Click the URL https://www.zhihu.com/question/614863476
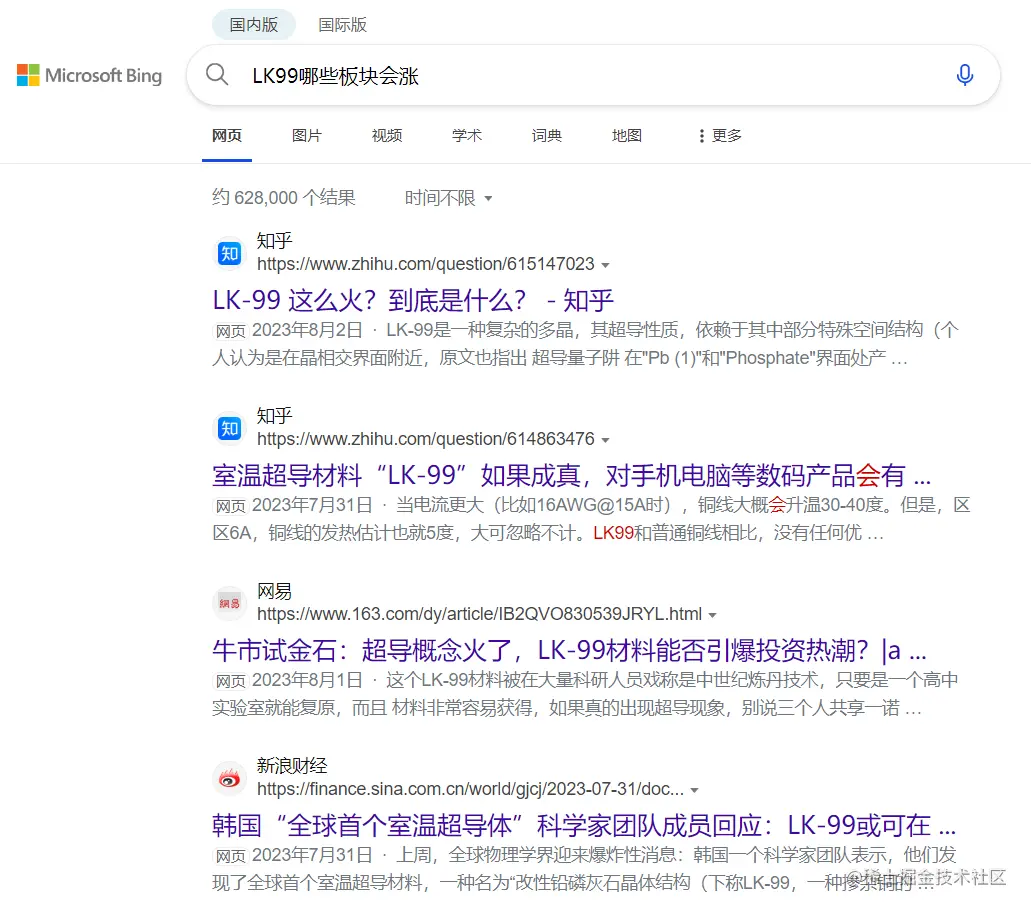Image resolution: width=1031 pixels, height=912 pixels. tap(425, 439)
